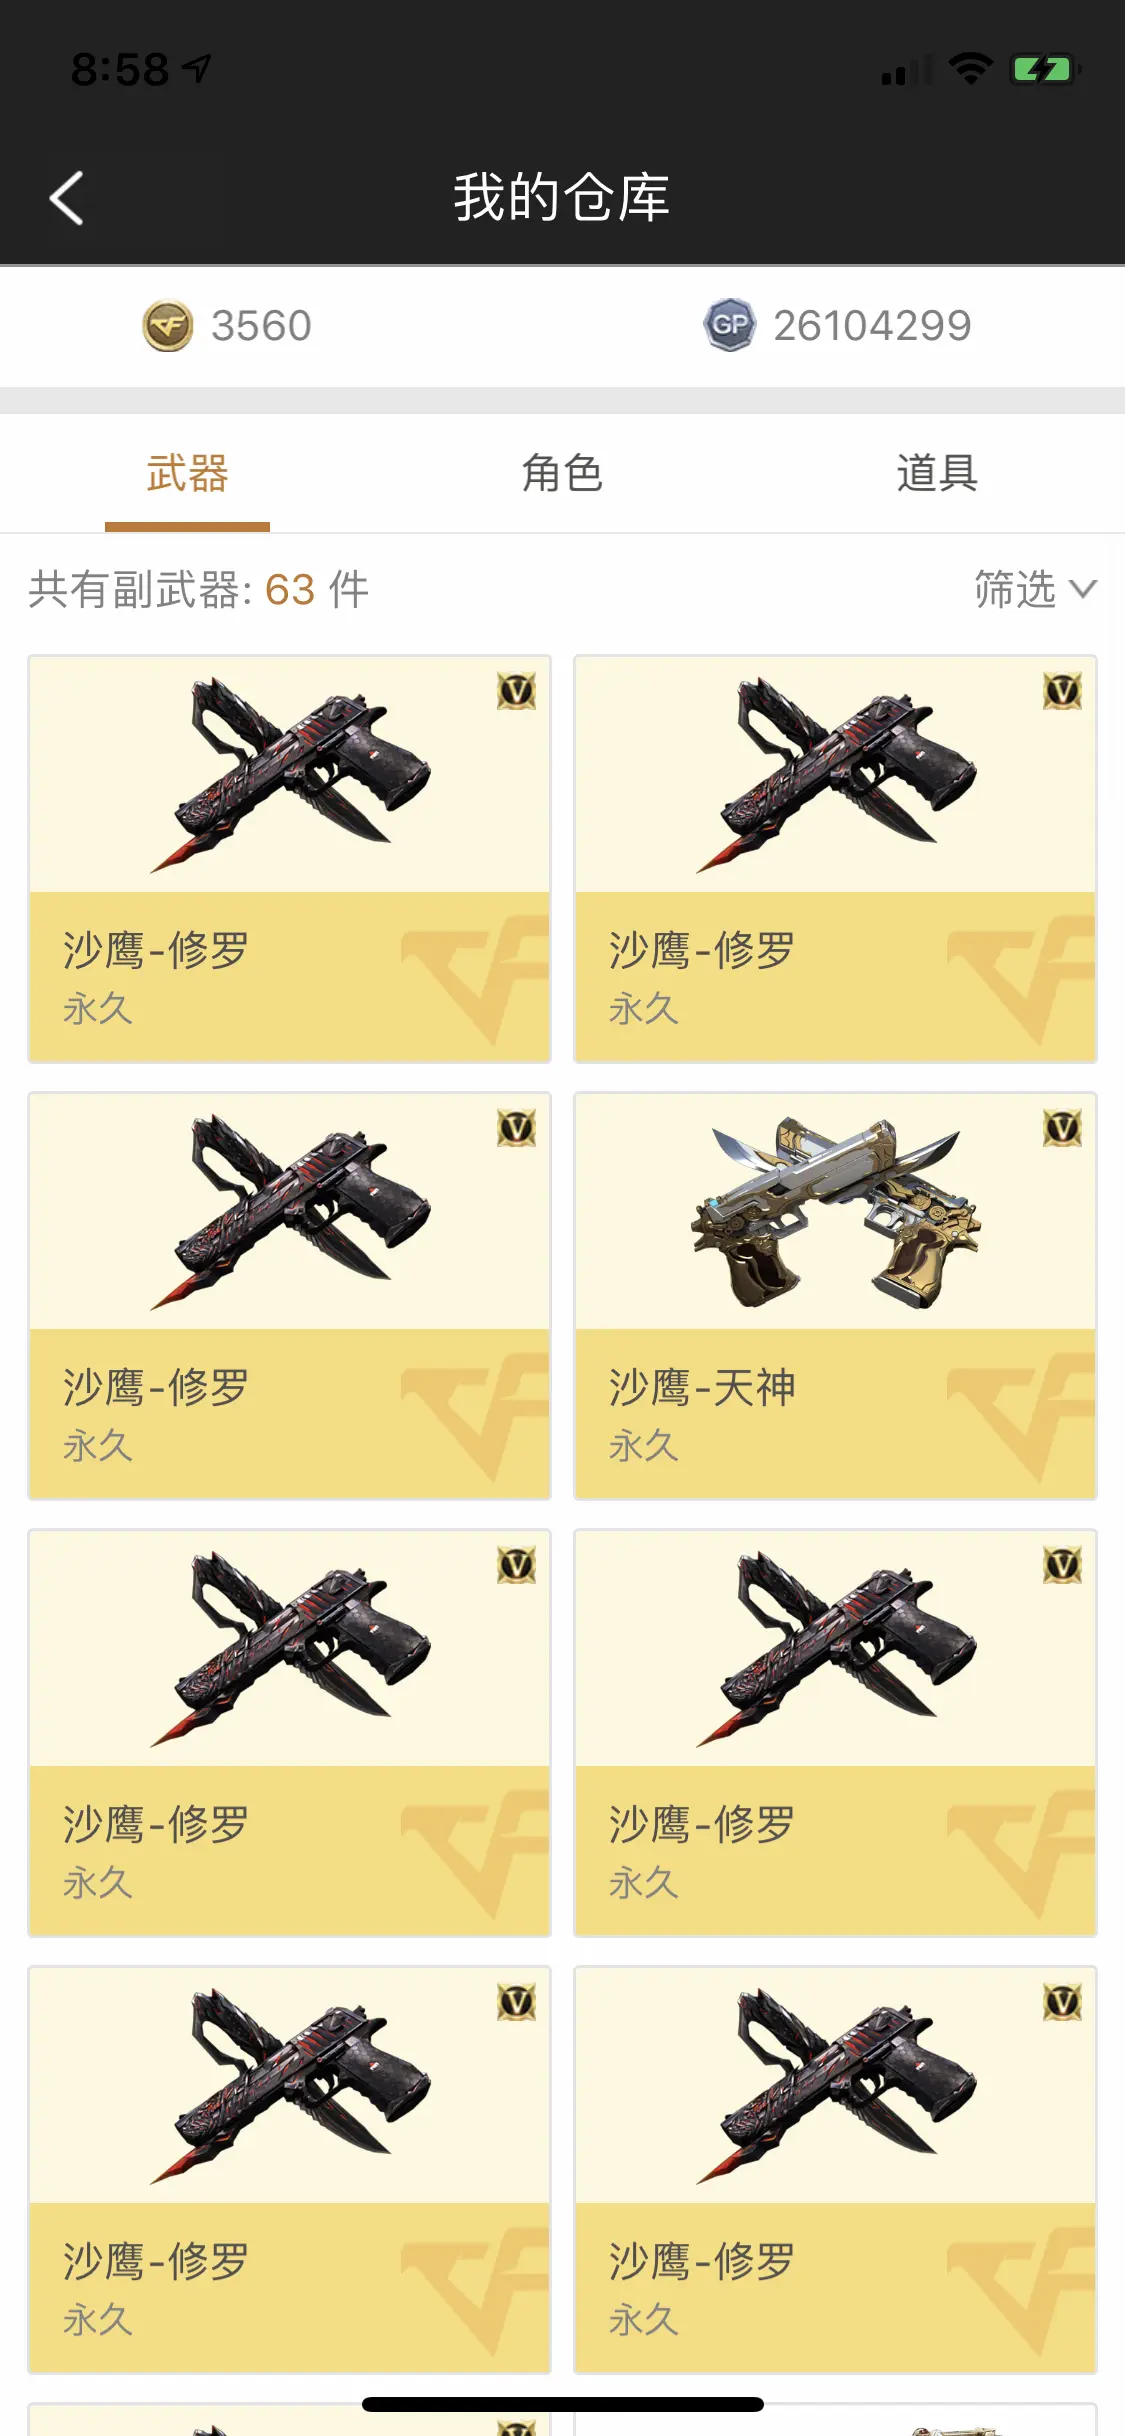Expand filter via chevron next to 筛选
Viewport: 1125px width, 2436px height.
(1083, 589)
